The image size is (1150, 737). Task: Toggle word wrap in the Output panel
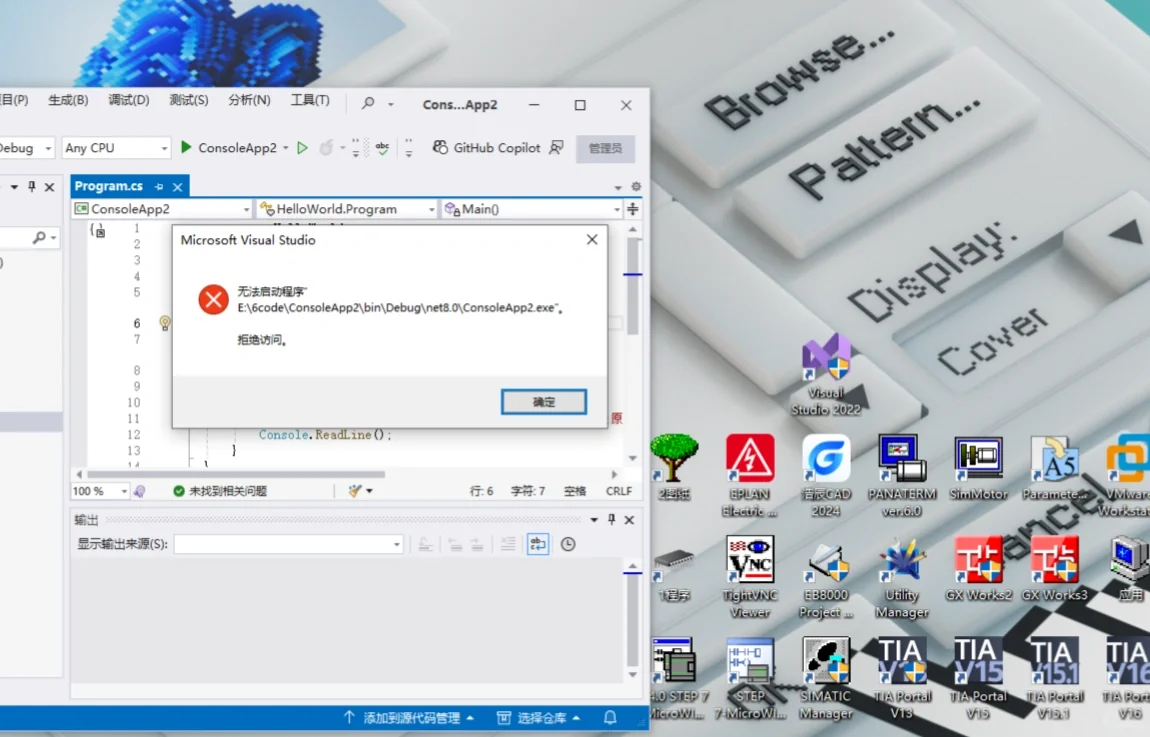pyautogui.click(x=538, y=544)
